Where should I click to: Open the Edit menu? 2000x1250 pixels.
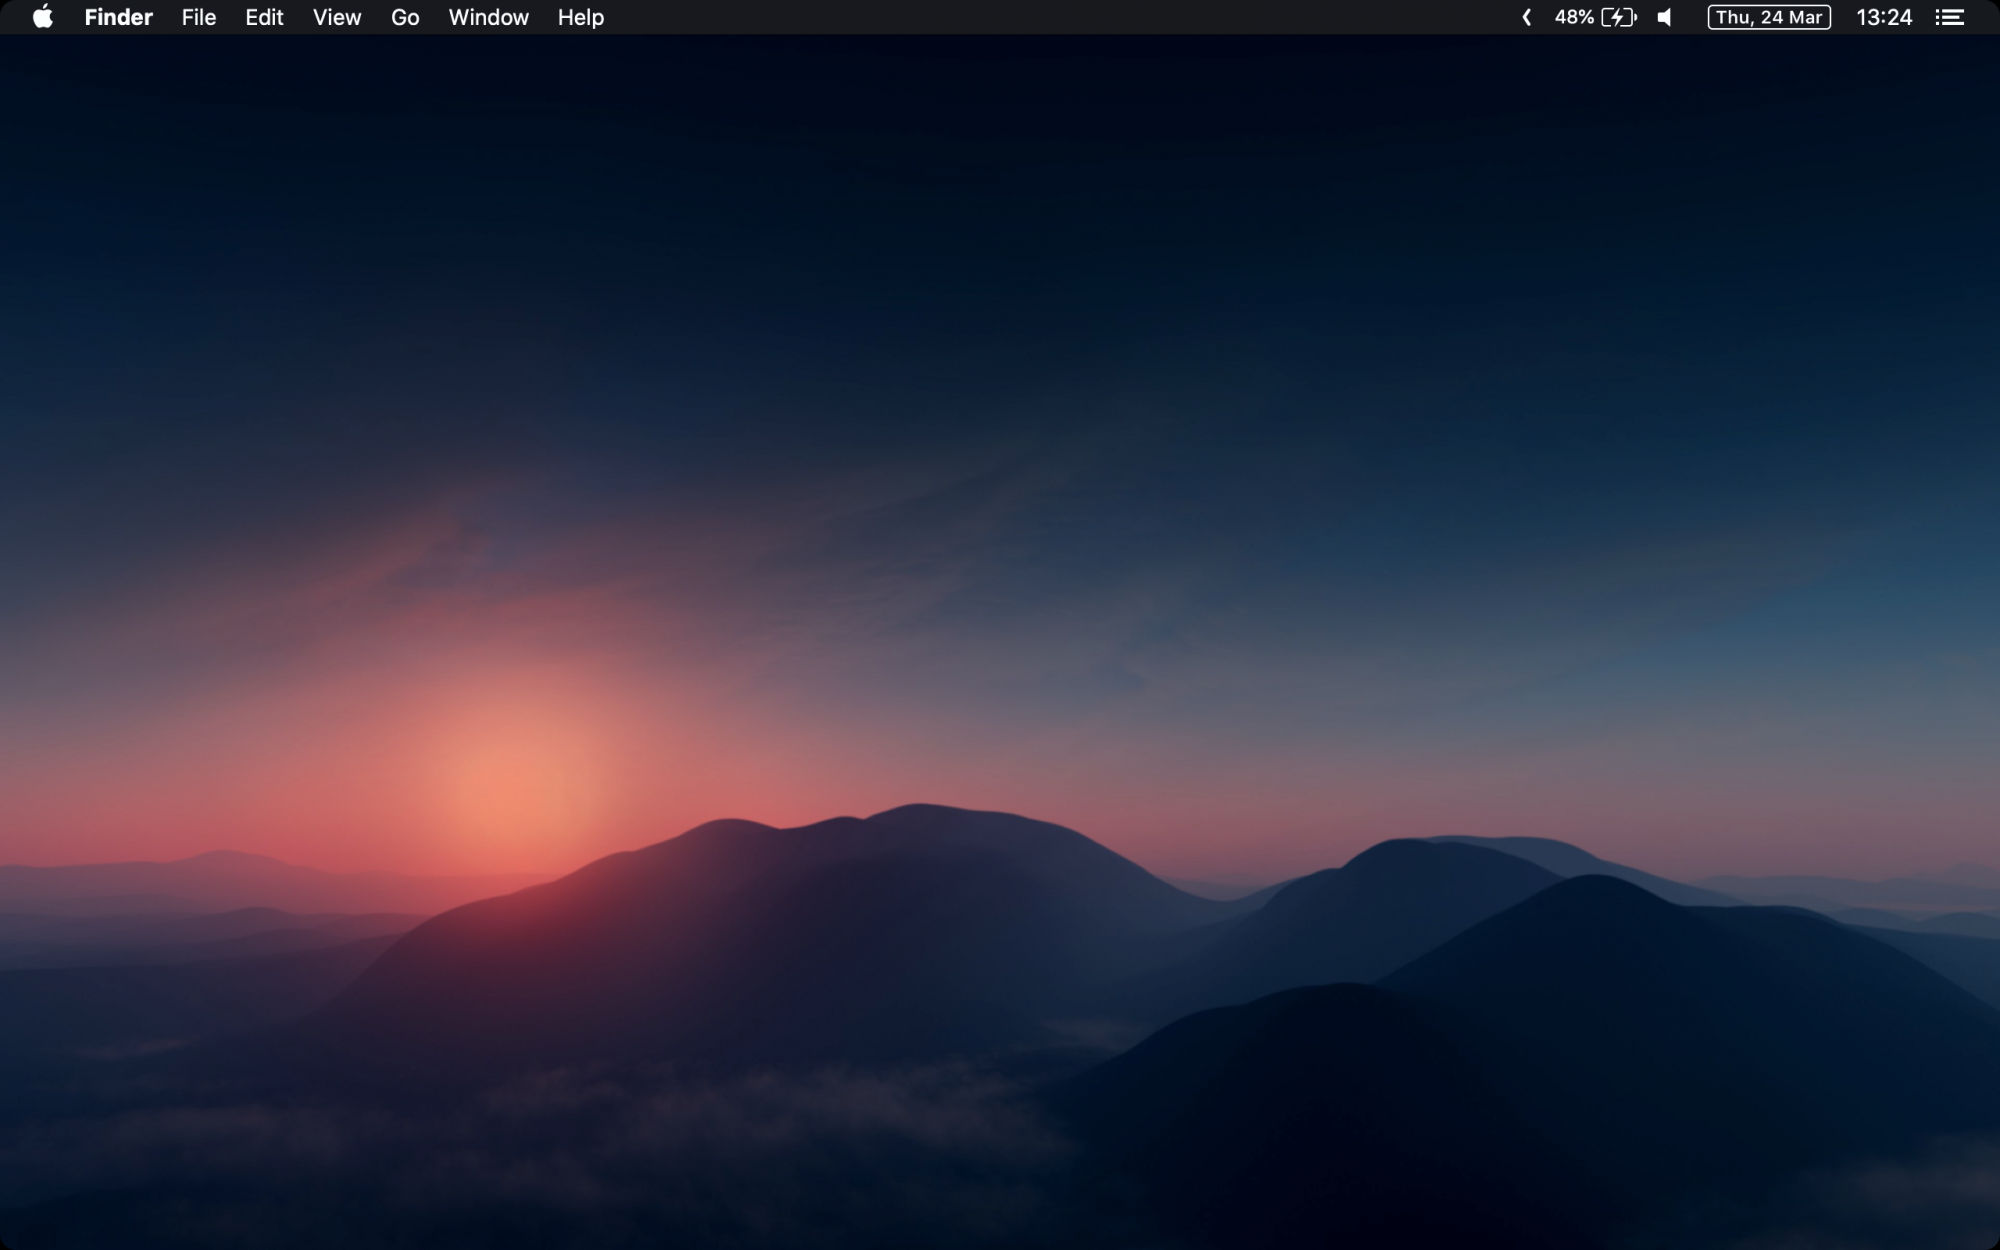click(264, 17)
